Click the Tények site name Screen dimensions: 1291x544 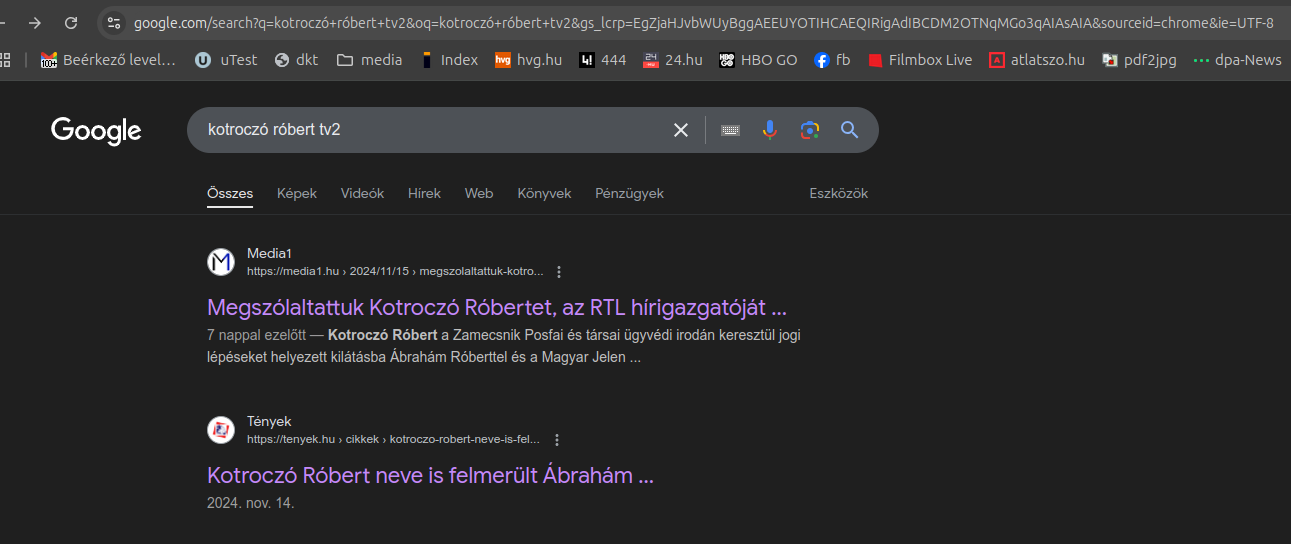point(269,422)
